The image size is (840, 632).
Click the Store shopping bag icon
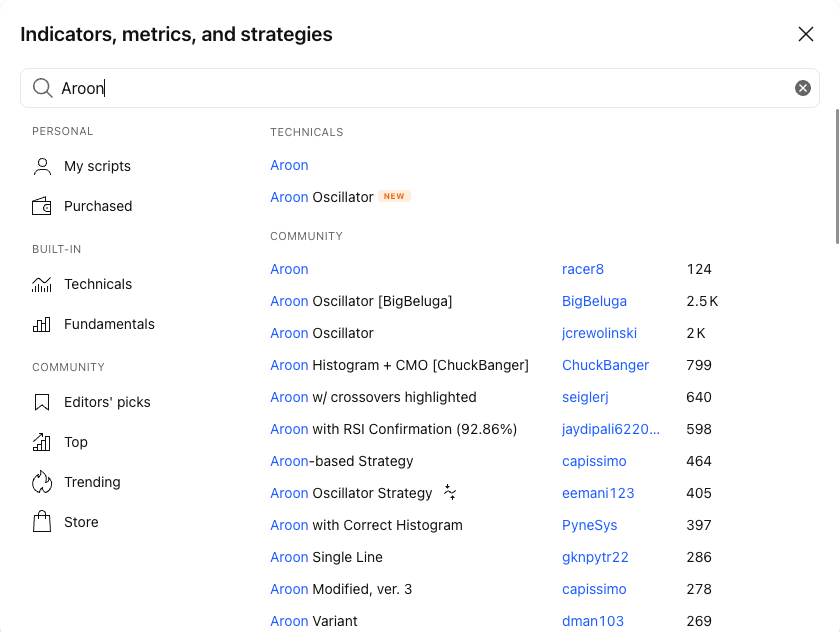click(x=42, y=522)
